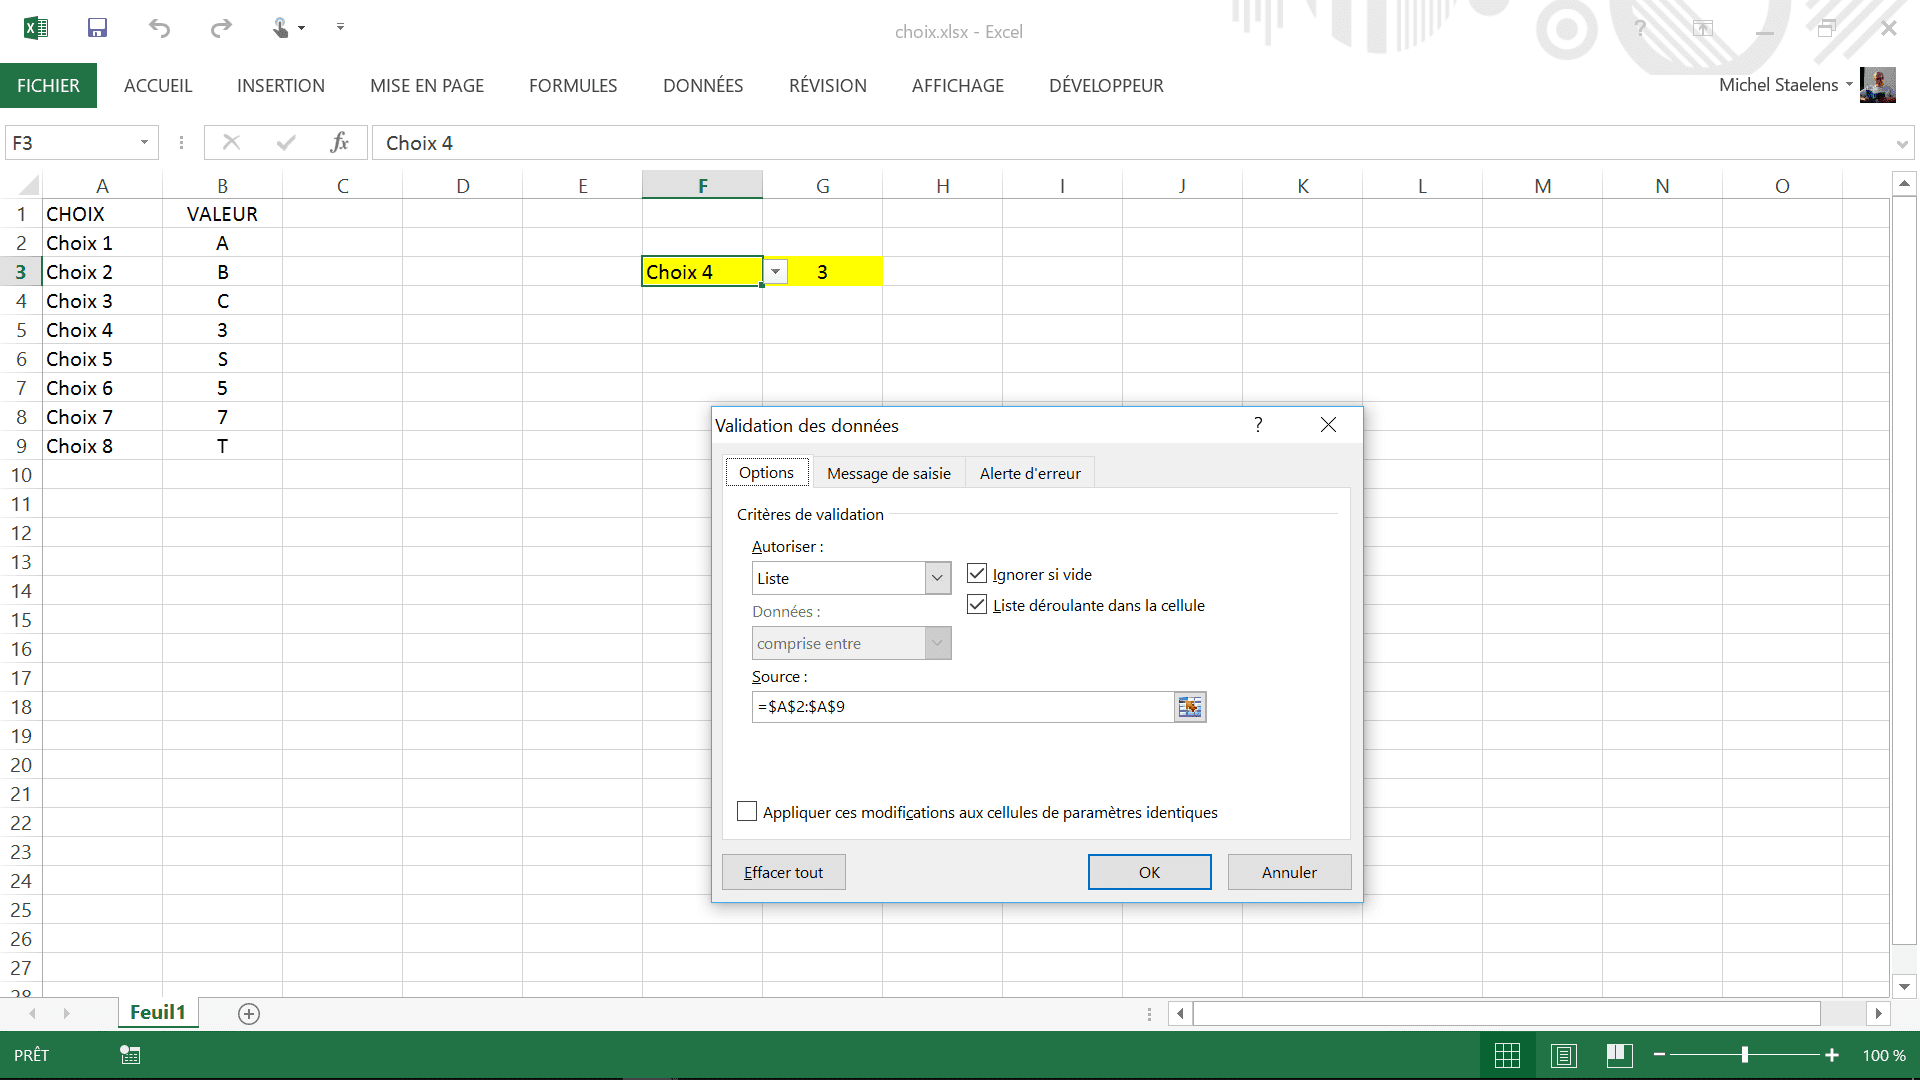
Task: Switch to Message de saisie tab
Action: pos(888,473)
